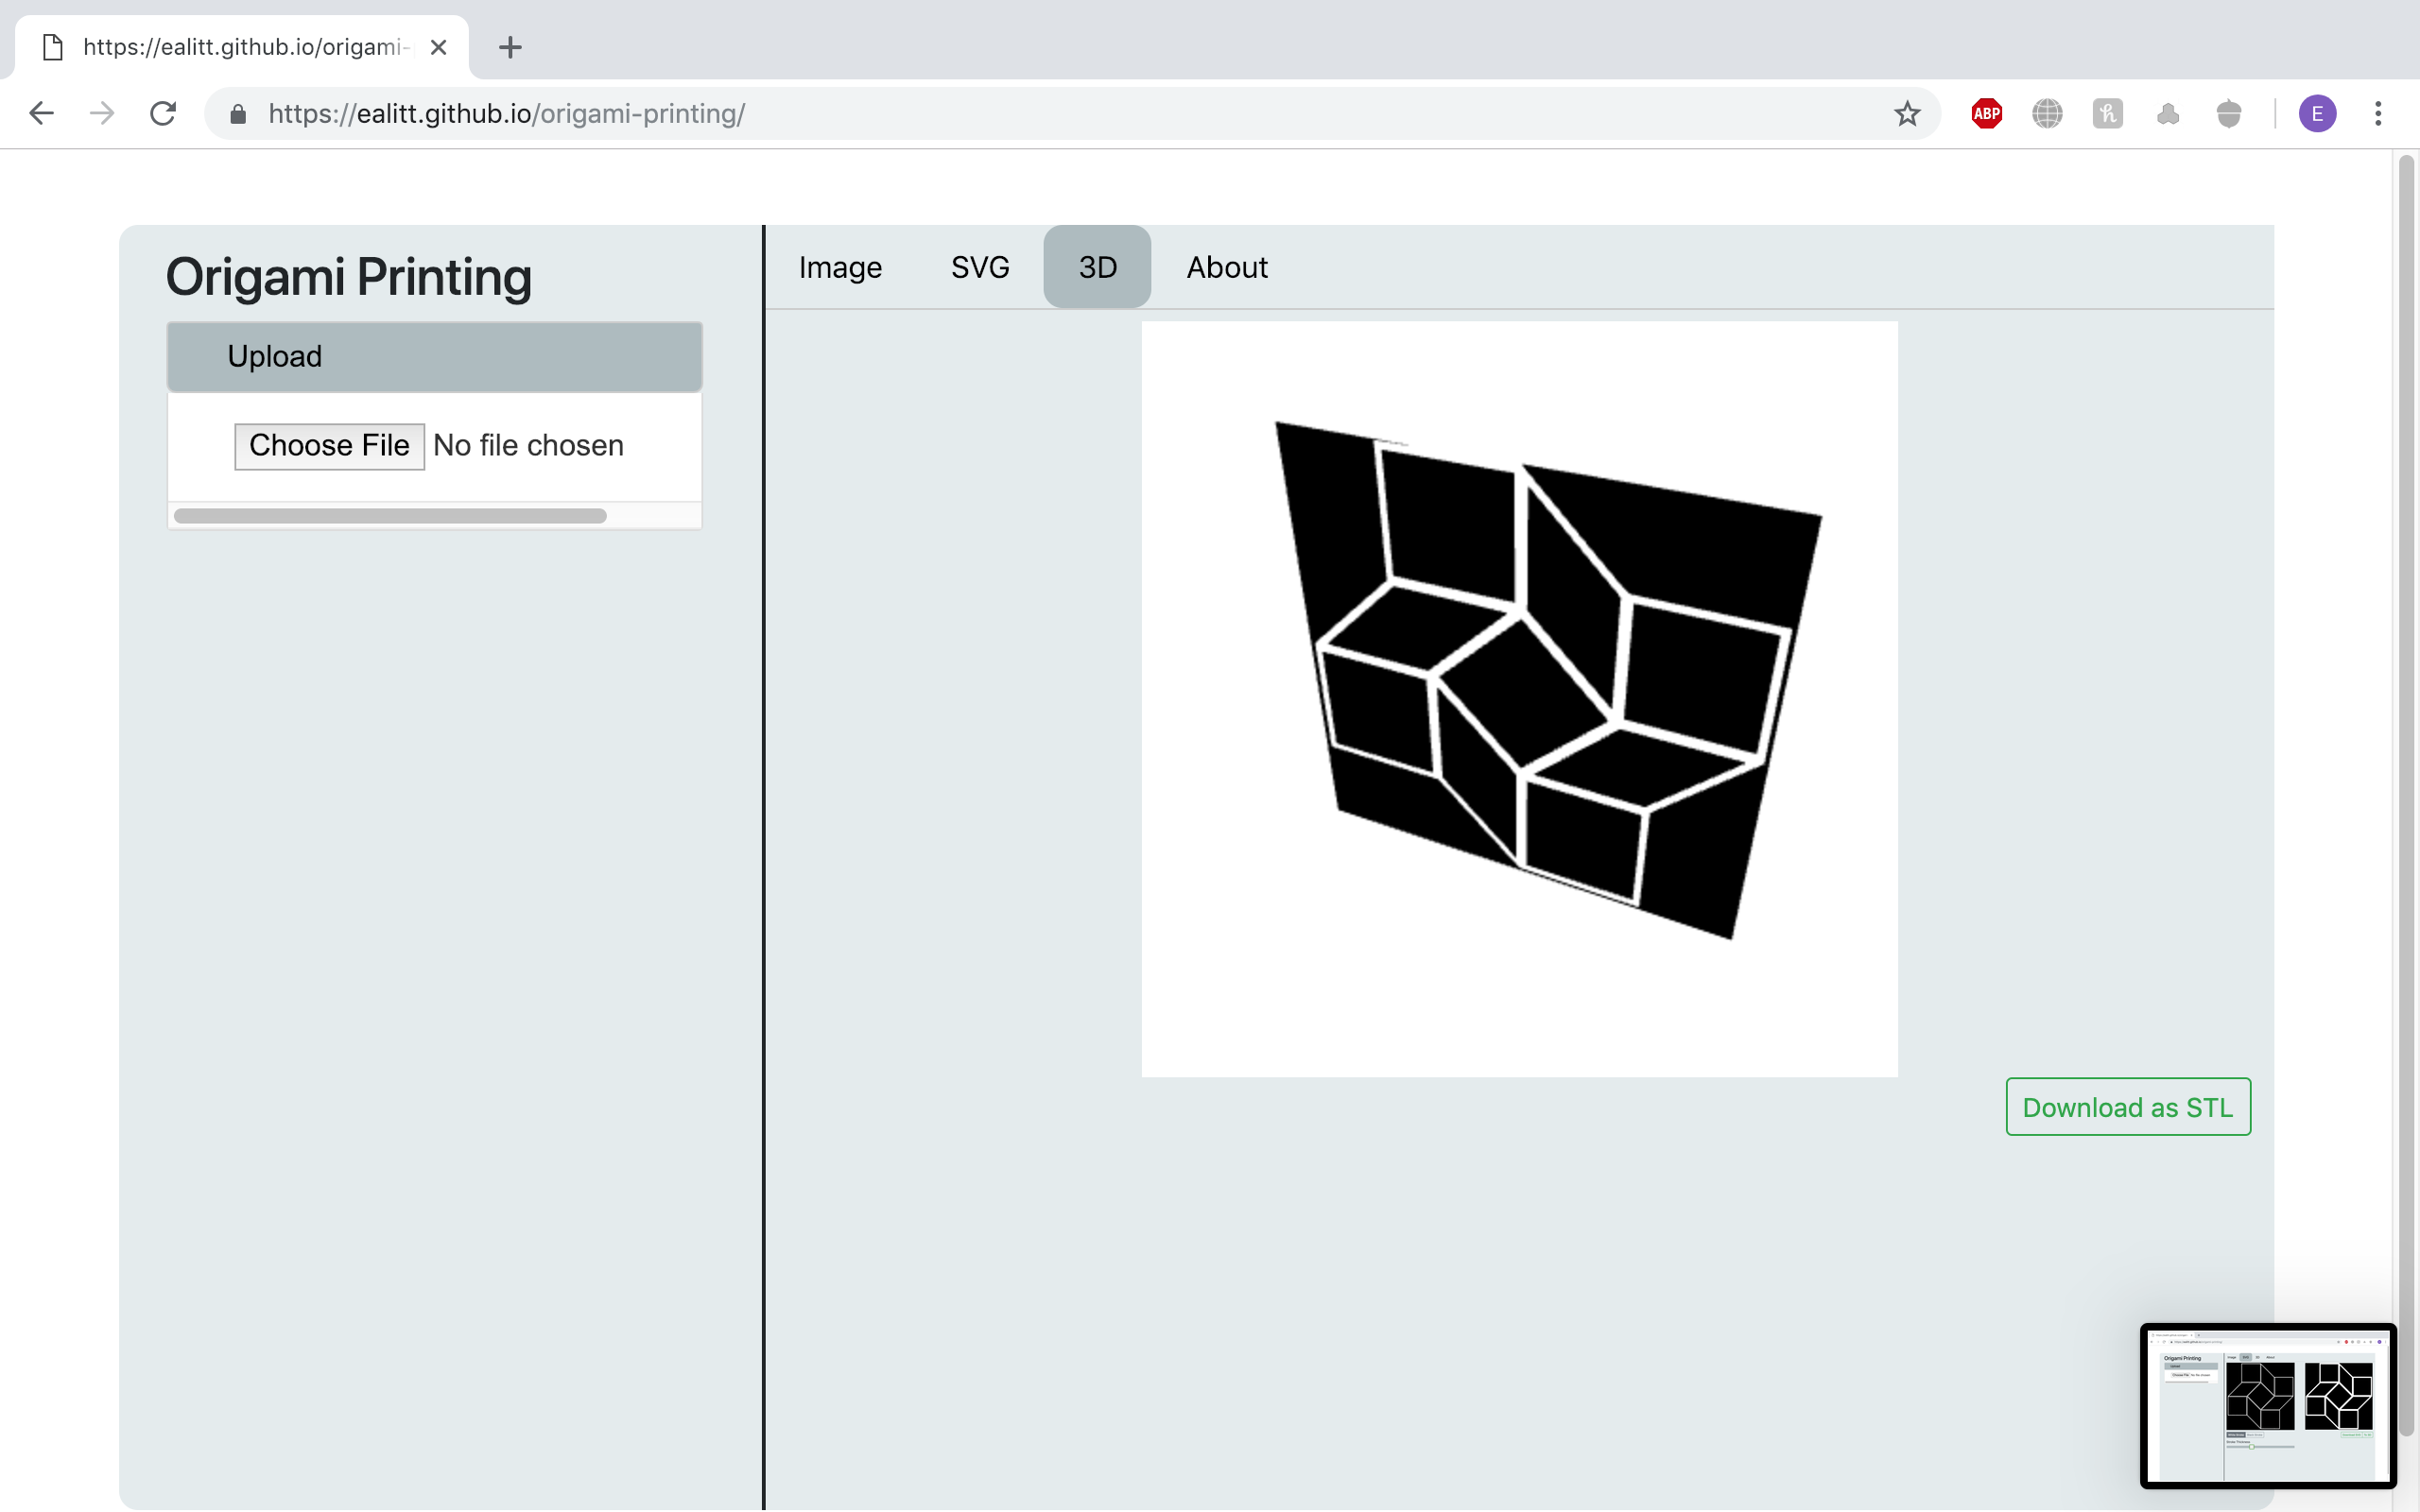Click Download as STL
The height and width of the screenshot is (1512, 2420).
pyautogui.click(x=2127, y=1107)
